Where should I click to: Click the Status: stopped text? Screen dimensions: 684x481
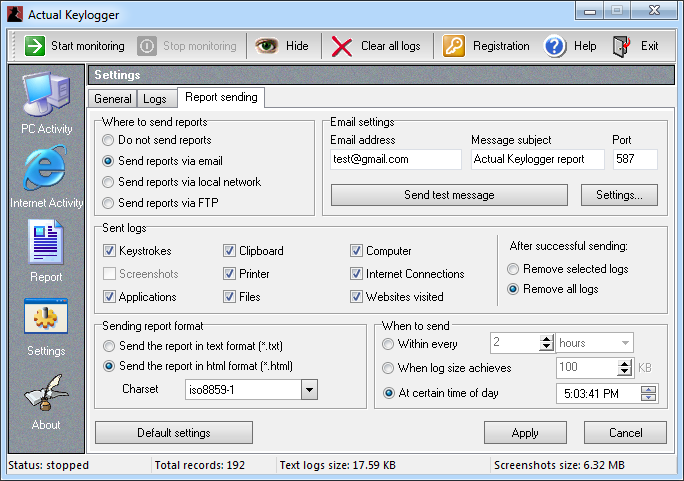[x=48, y=465]
